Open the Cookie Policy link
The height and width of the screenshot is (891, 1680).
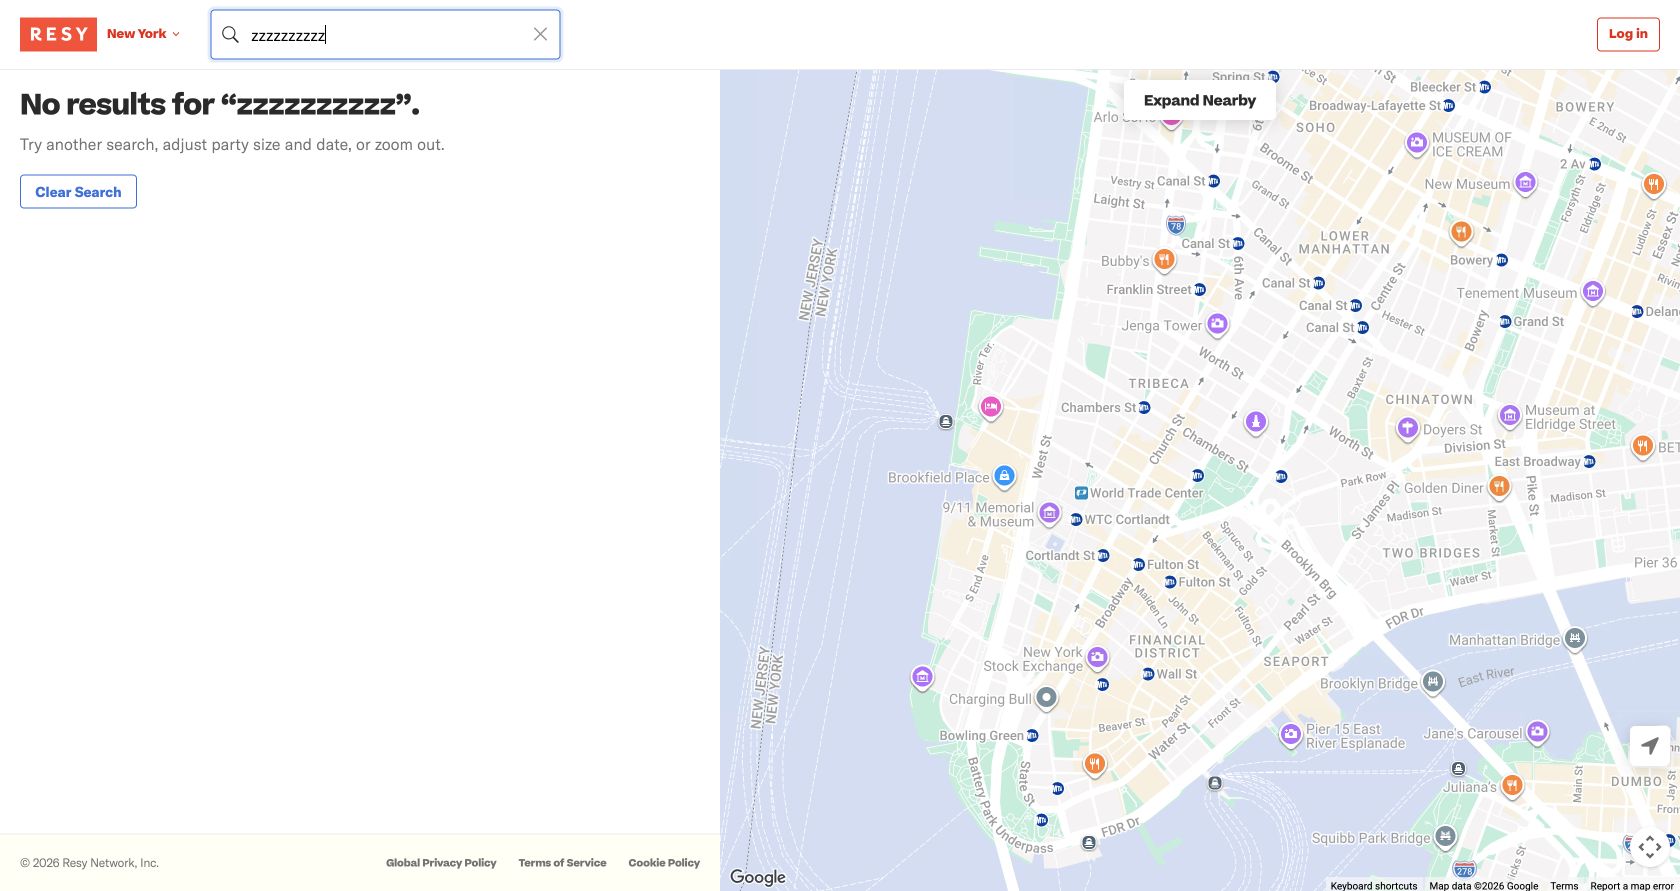[x=664, y=863]
